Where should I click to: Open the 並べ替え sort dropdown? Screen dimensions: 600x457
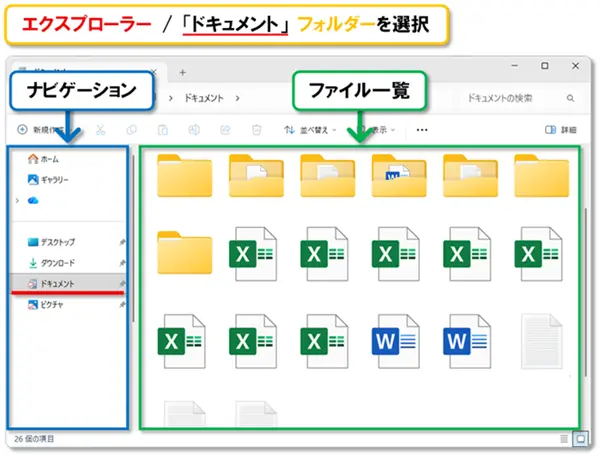pos(310,130)
